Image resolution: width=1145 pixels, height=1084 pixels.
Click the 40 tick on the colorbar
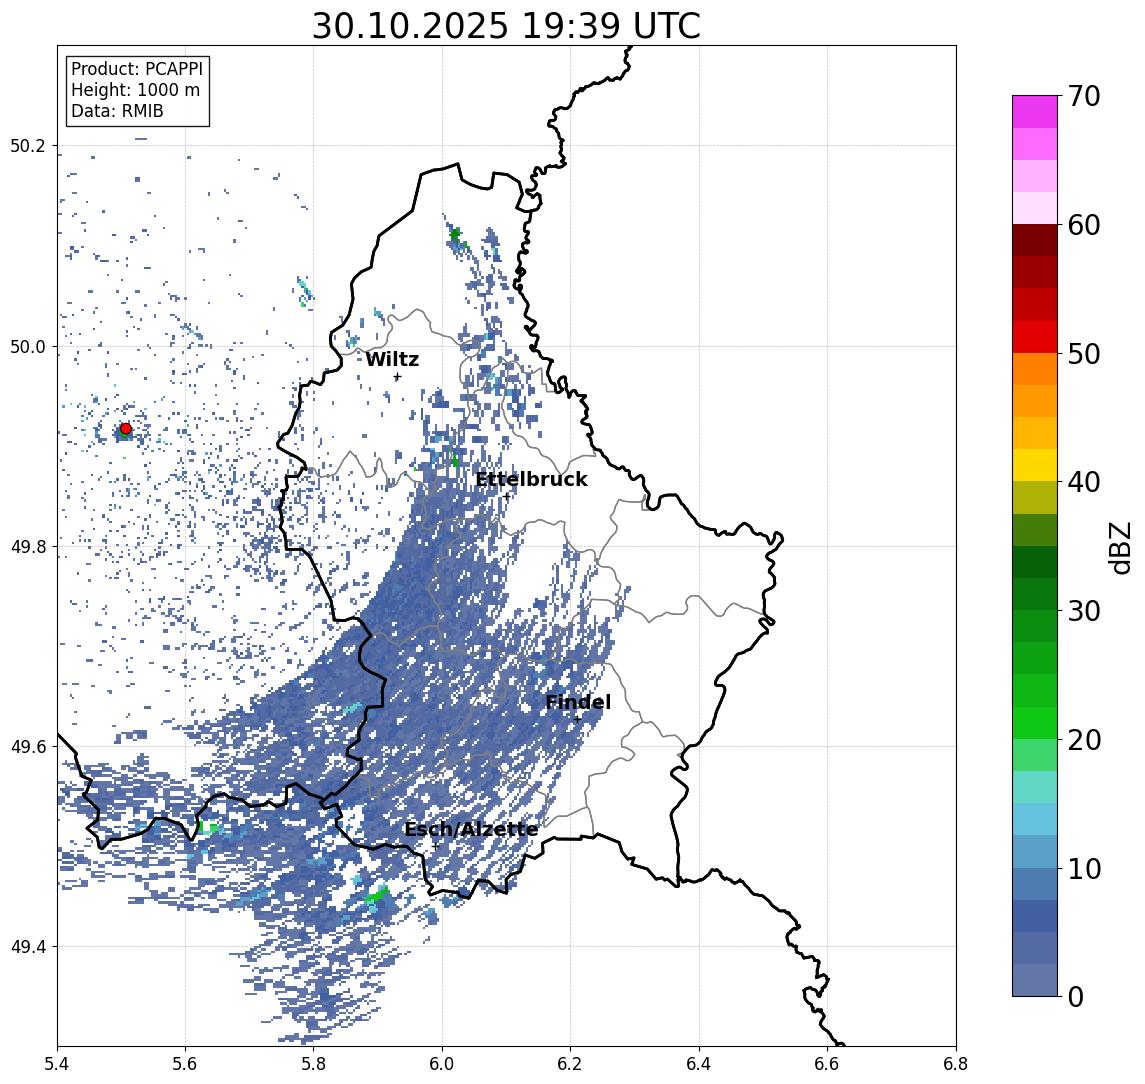[x=1084, y=482]
